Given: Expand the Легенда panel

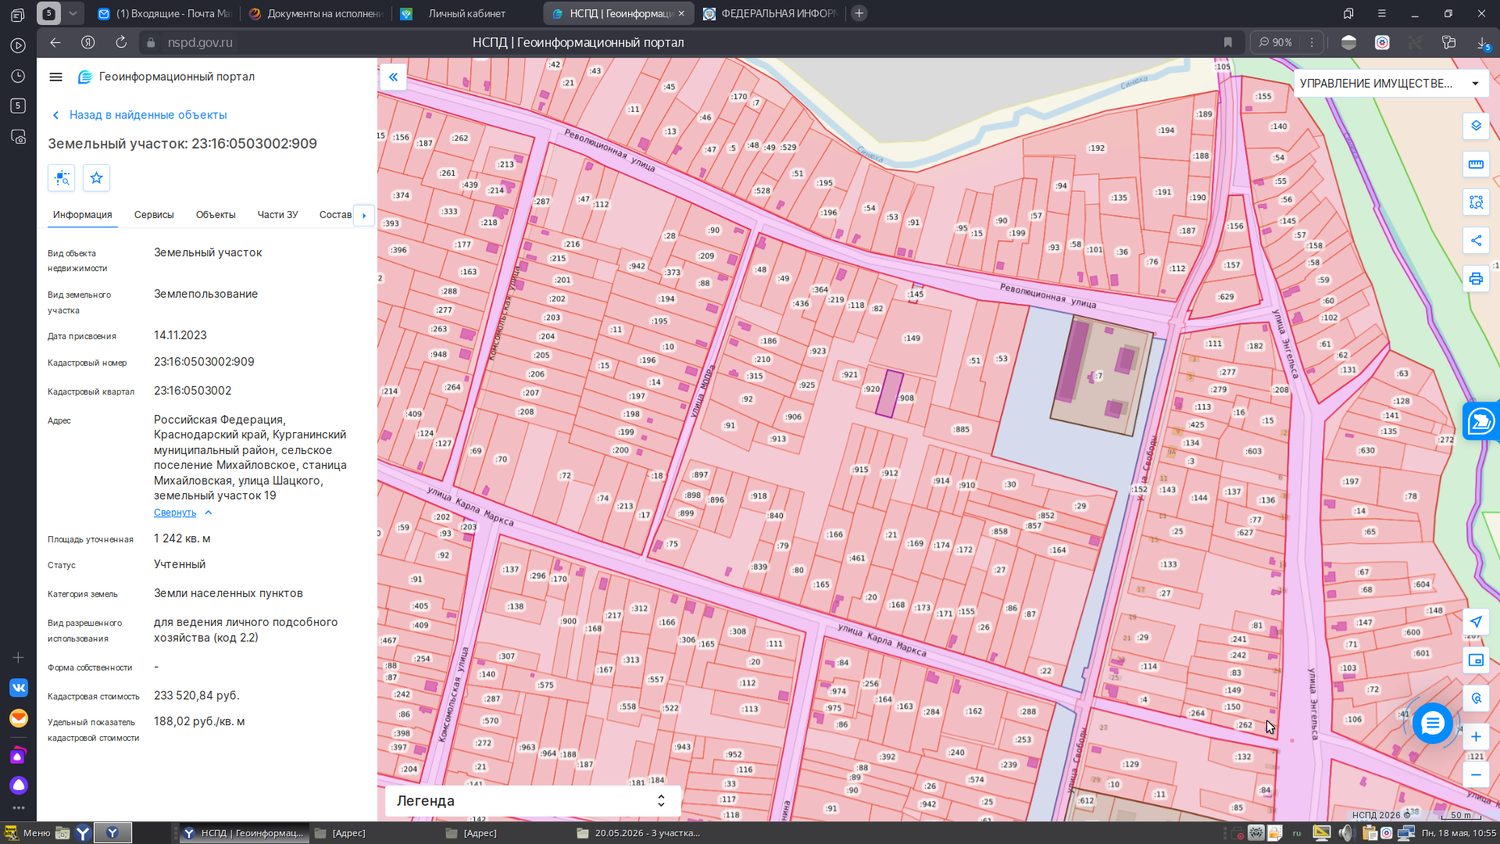Looking at the screenshot, I should coord(532,801).
